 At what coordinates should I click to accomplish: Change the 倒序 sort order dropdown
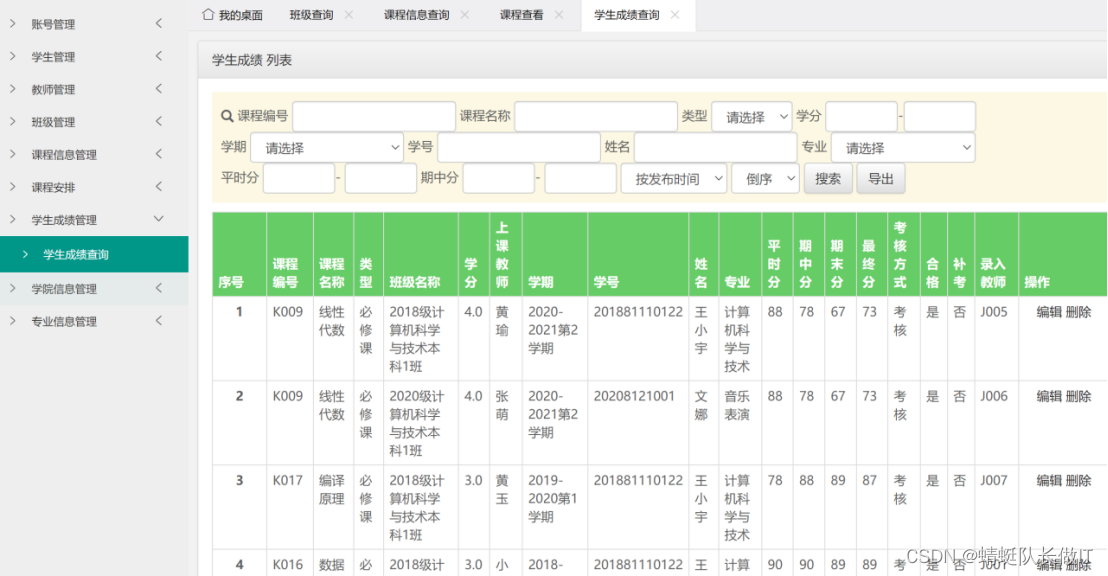click(x=765, y=179)
